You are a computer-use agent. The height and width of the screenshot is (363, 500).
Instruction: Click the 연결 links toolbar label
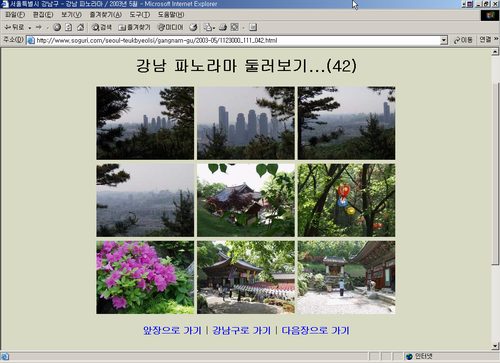[485, 40]
